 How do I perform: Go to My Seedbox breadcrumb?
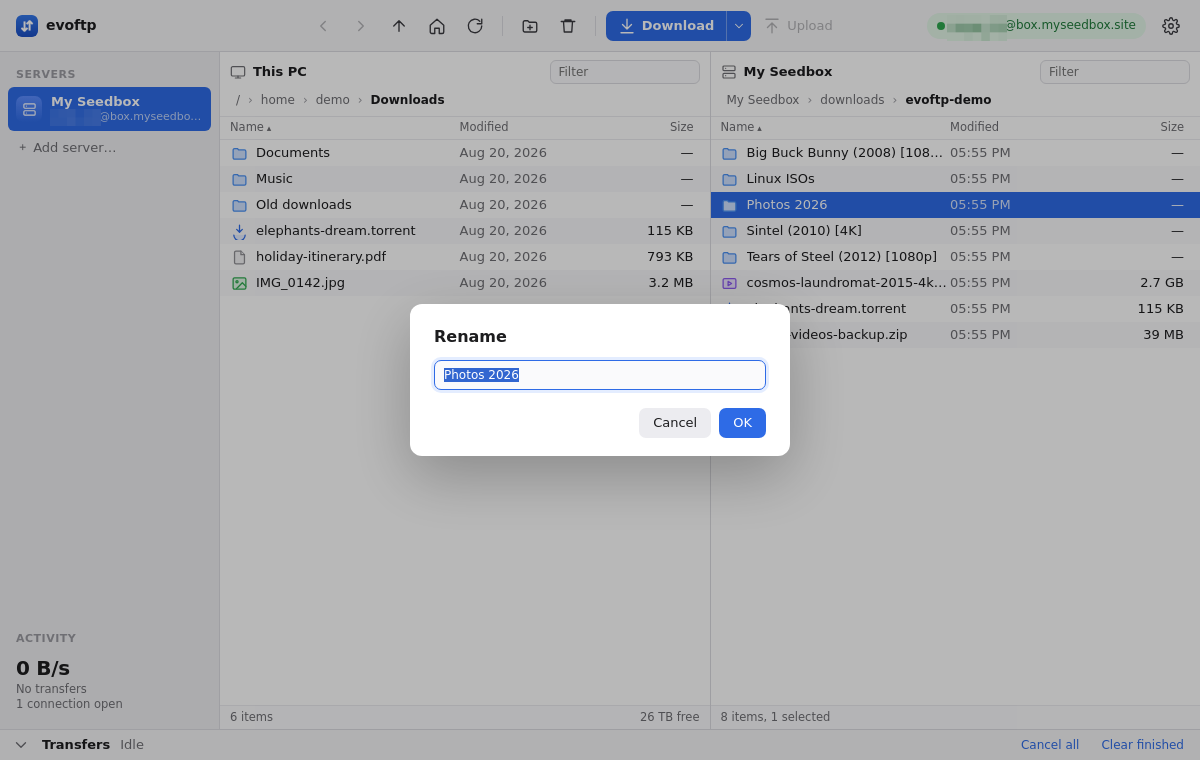(x=763, y=100)
